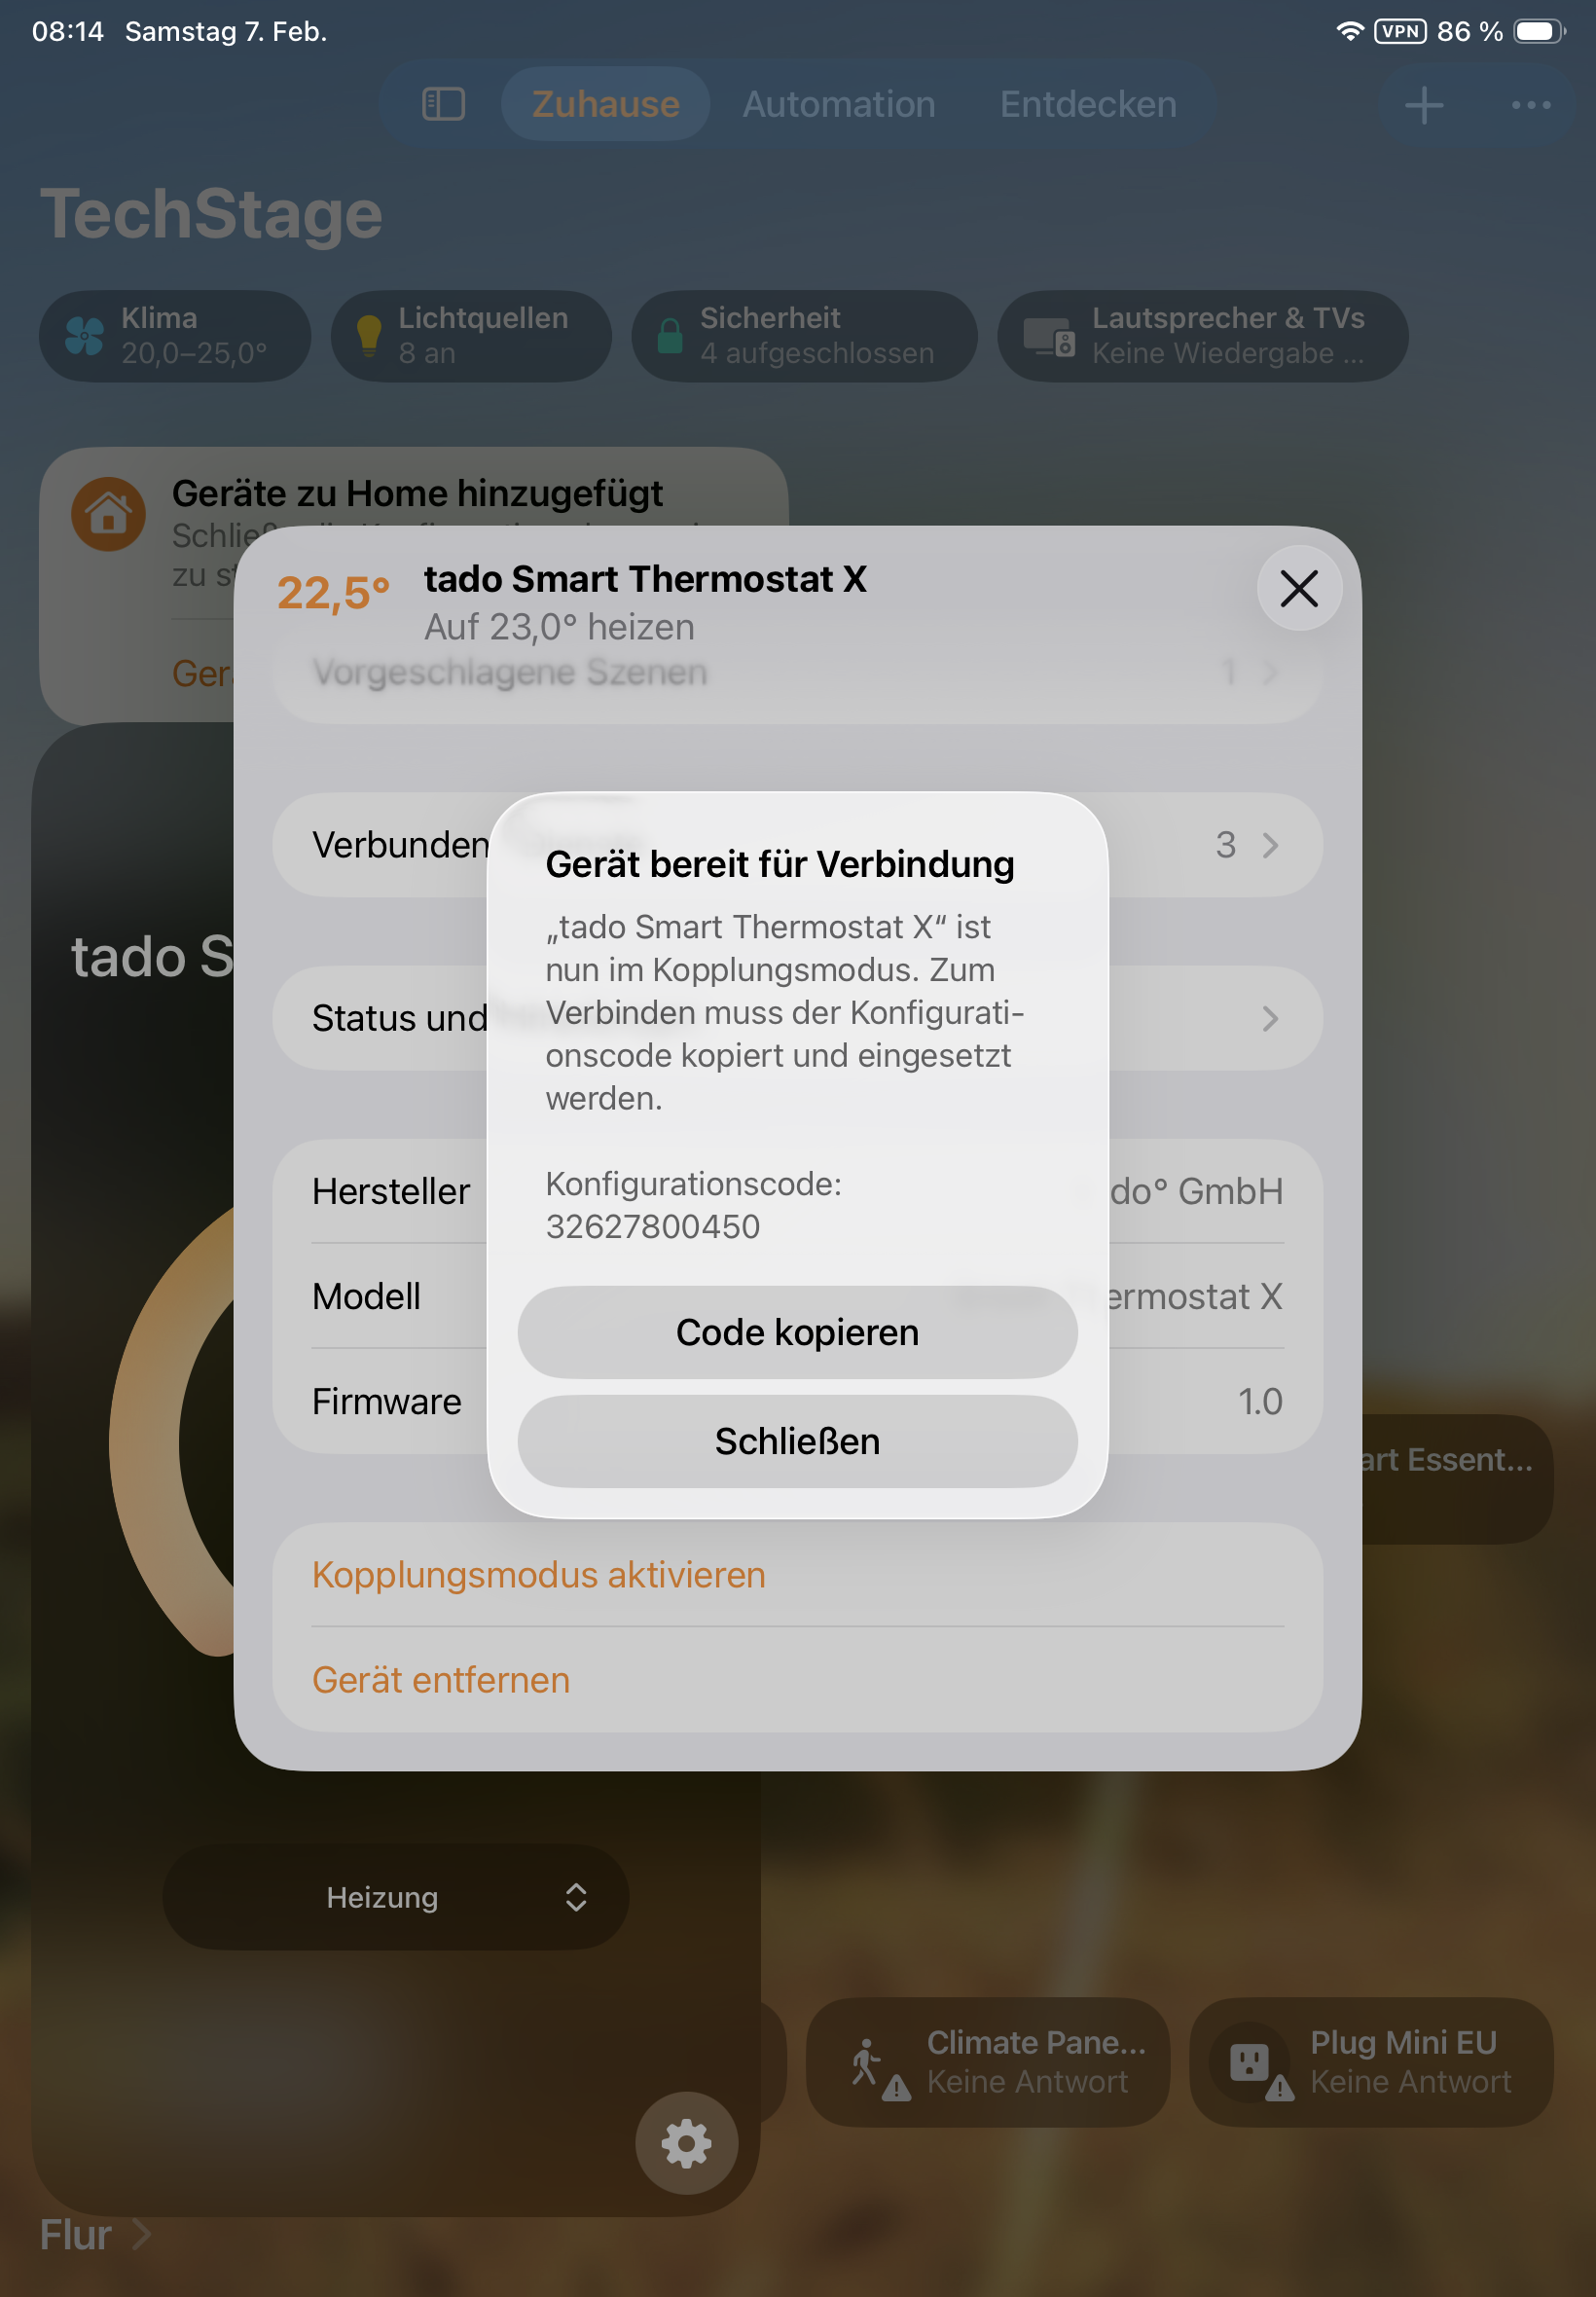
Task: Dismiss the dialog with Schließen
Action: (x=797, y=1441)
